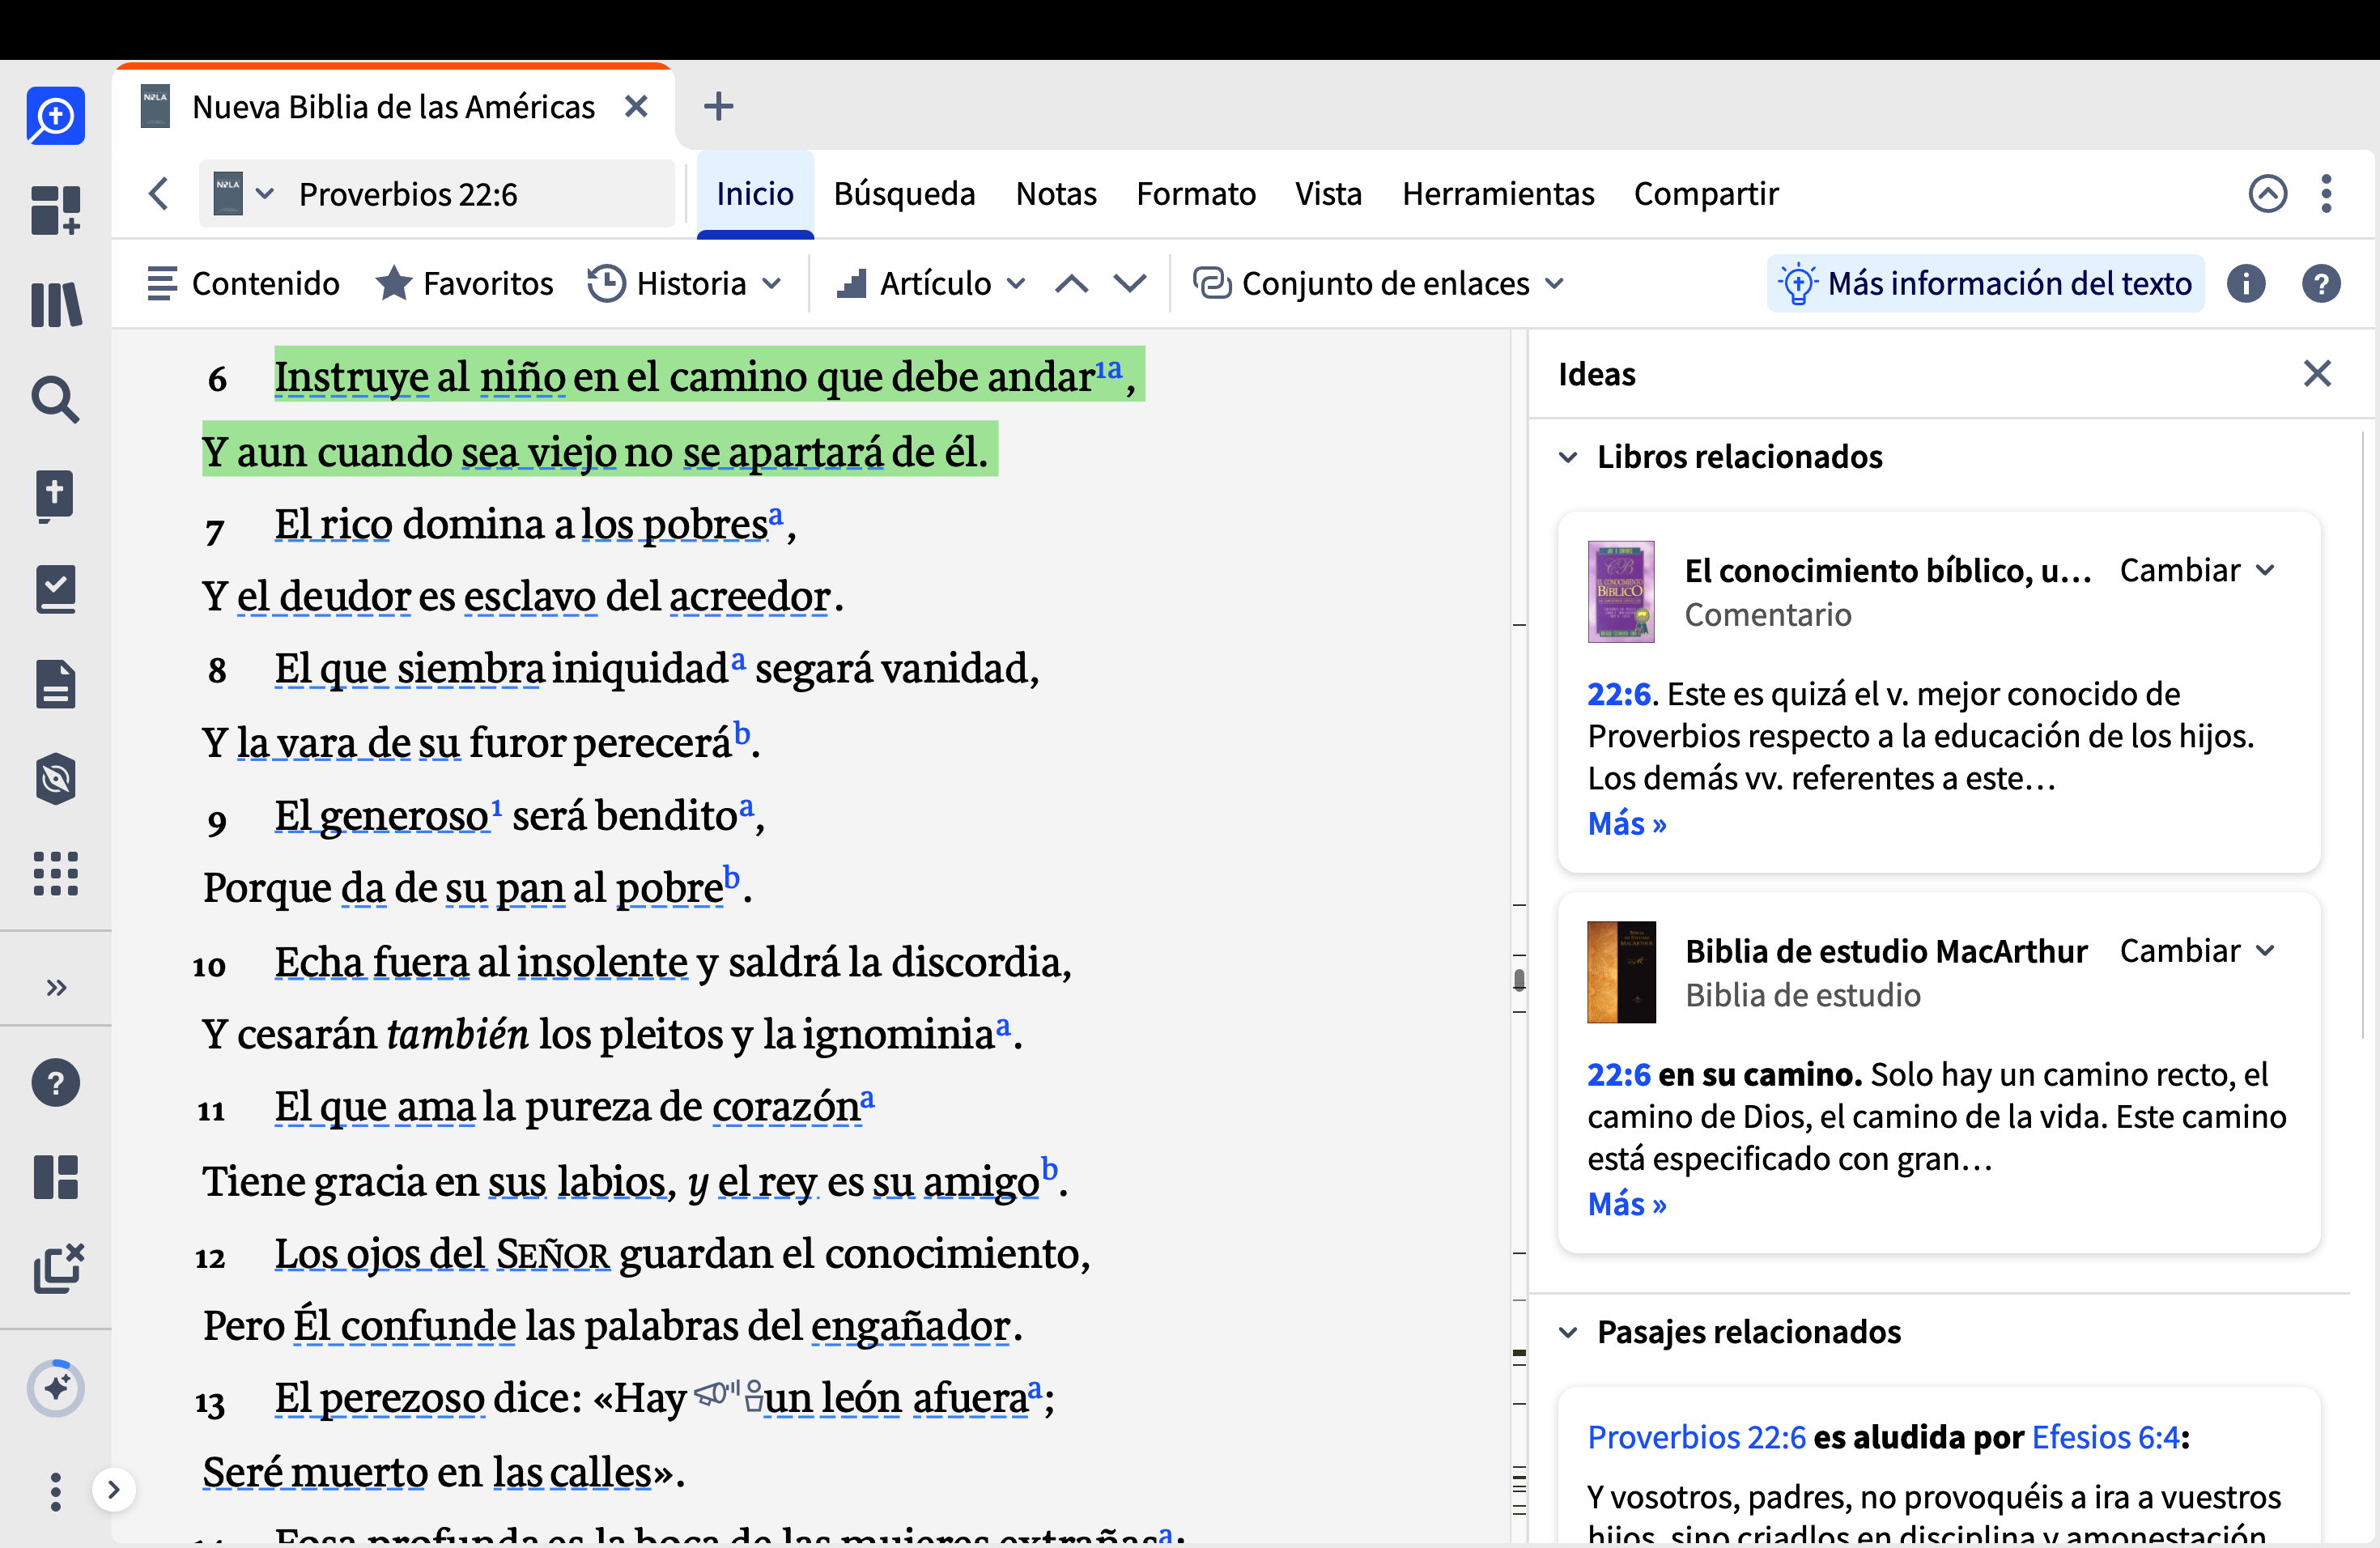Image resolution: width=2380 pixels, height=1548 pixels.
Task: Click Más link under Biblia de estudio MacArthur
Action: pyautogui.click(x=1627, y=1203)
